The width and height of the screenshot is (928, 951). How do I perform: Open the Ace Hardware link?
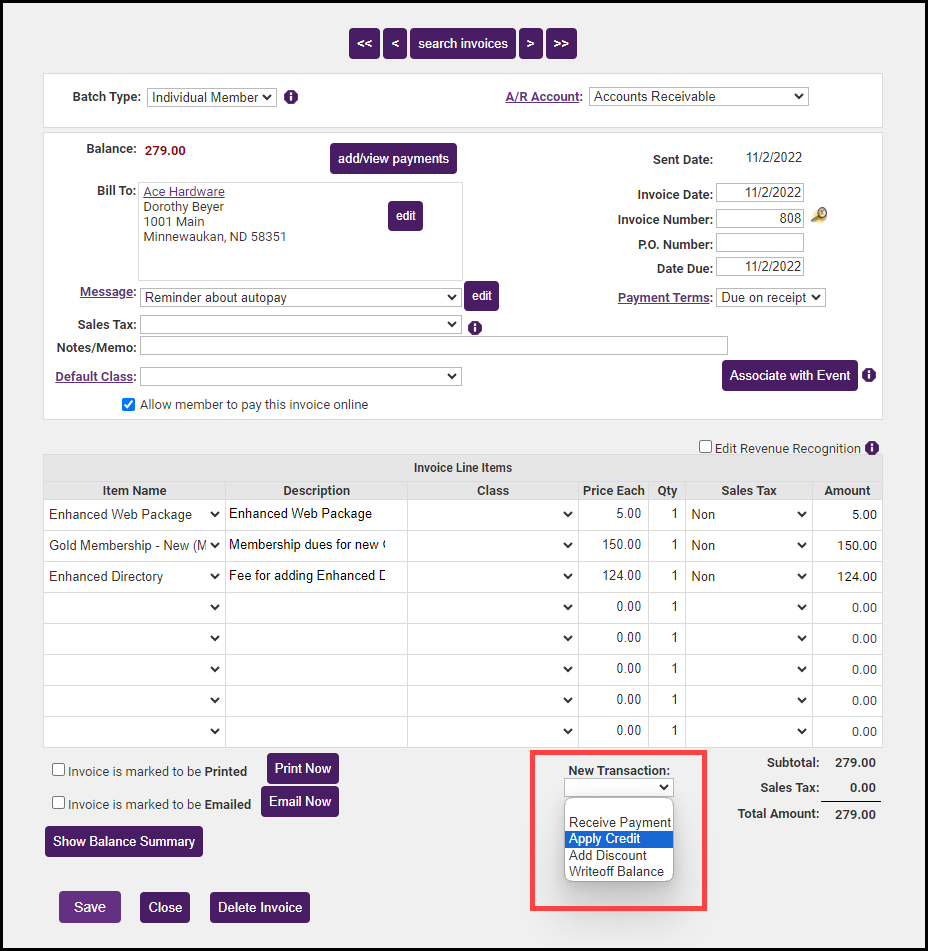[x=184, y=191]
